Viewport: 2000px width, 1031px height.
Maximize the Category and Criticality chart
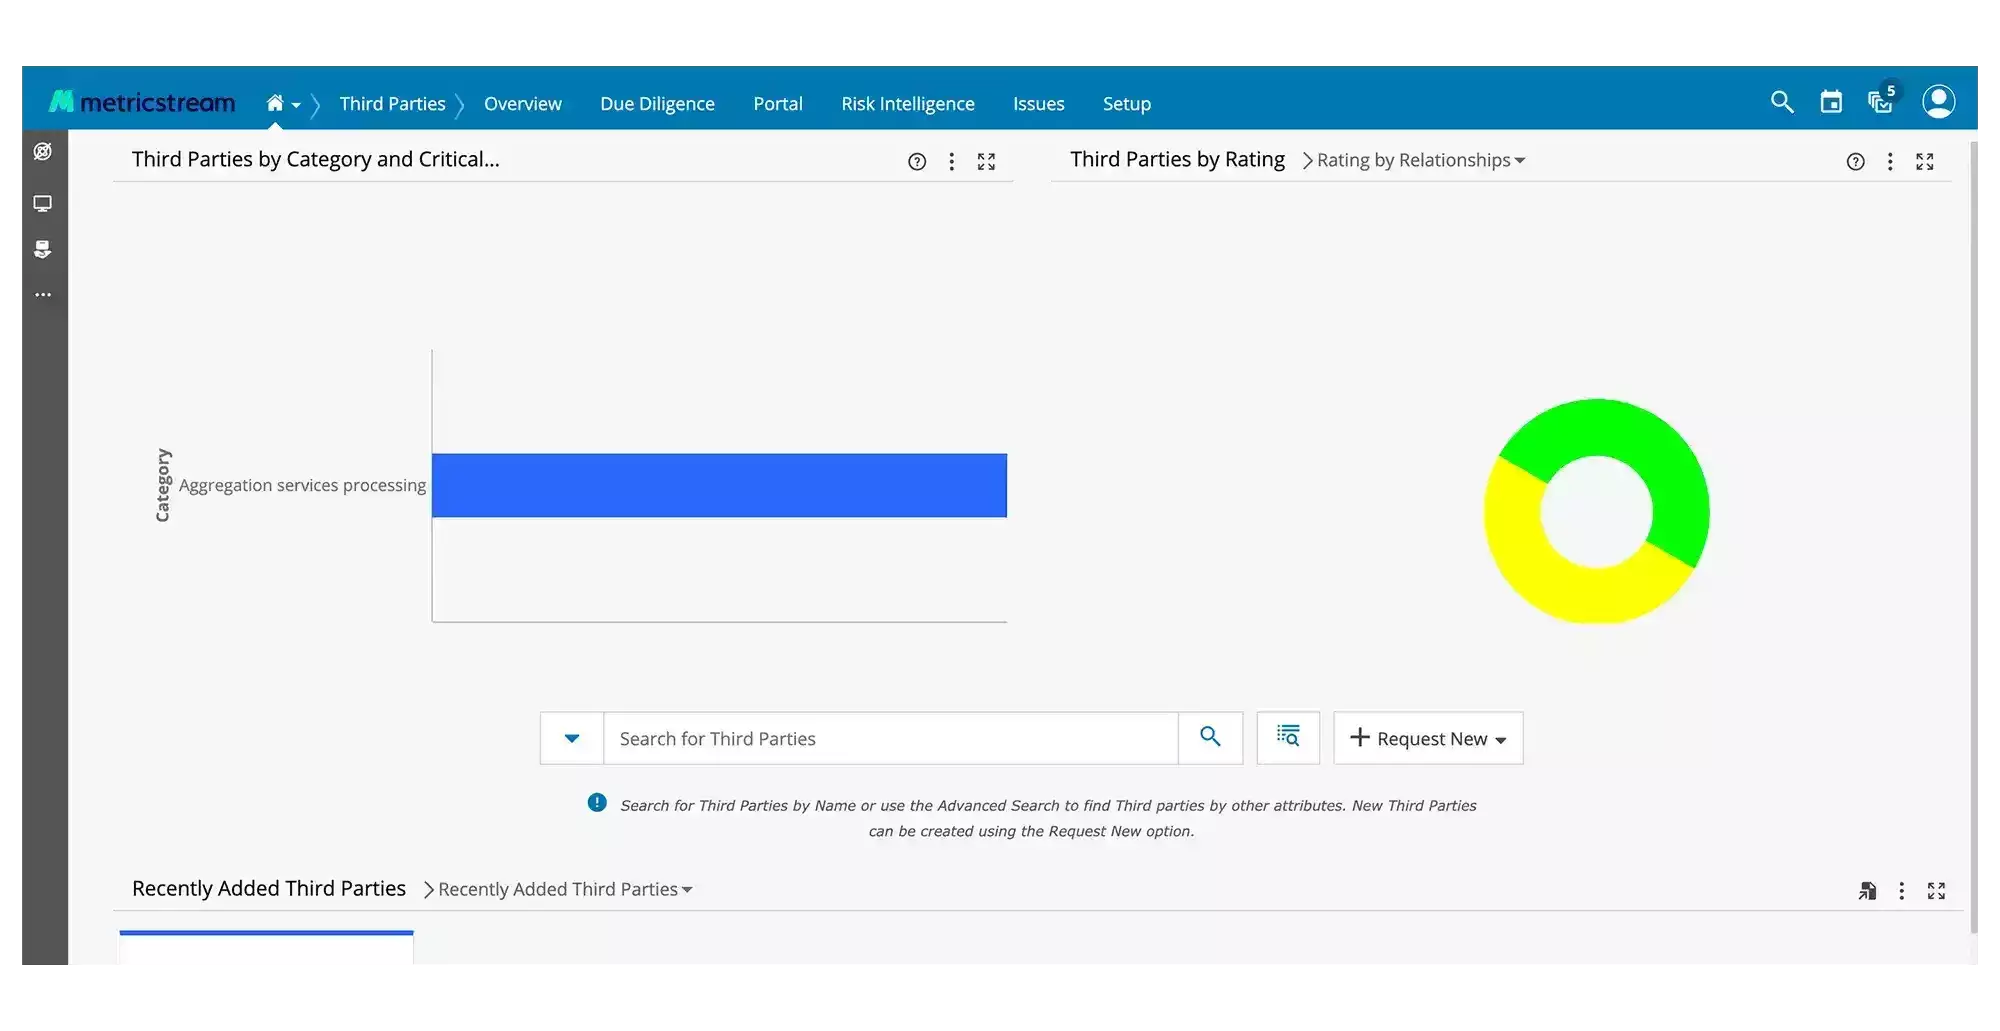[986, 162]
